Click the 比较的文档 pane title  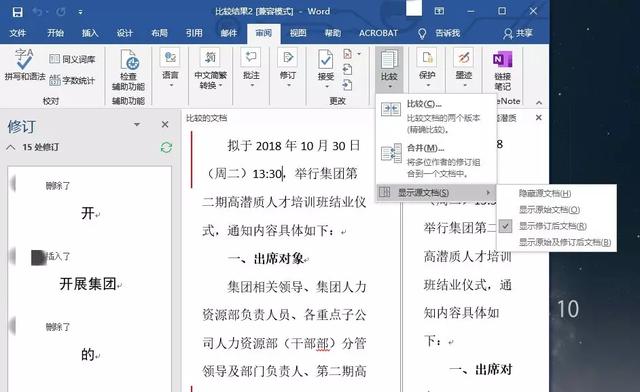207,118
